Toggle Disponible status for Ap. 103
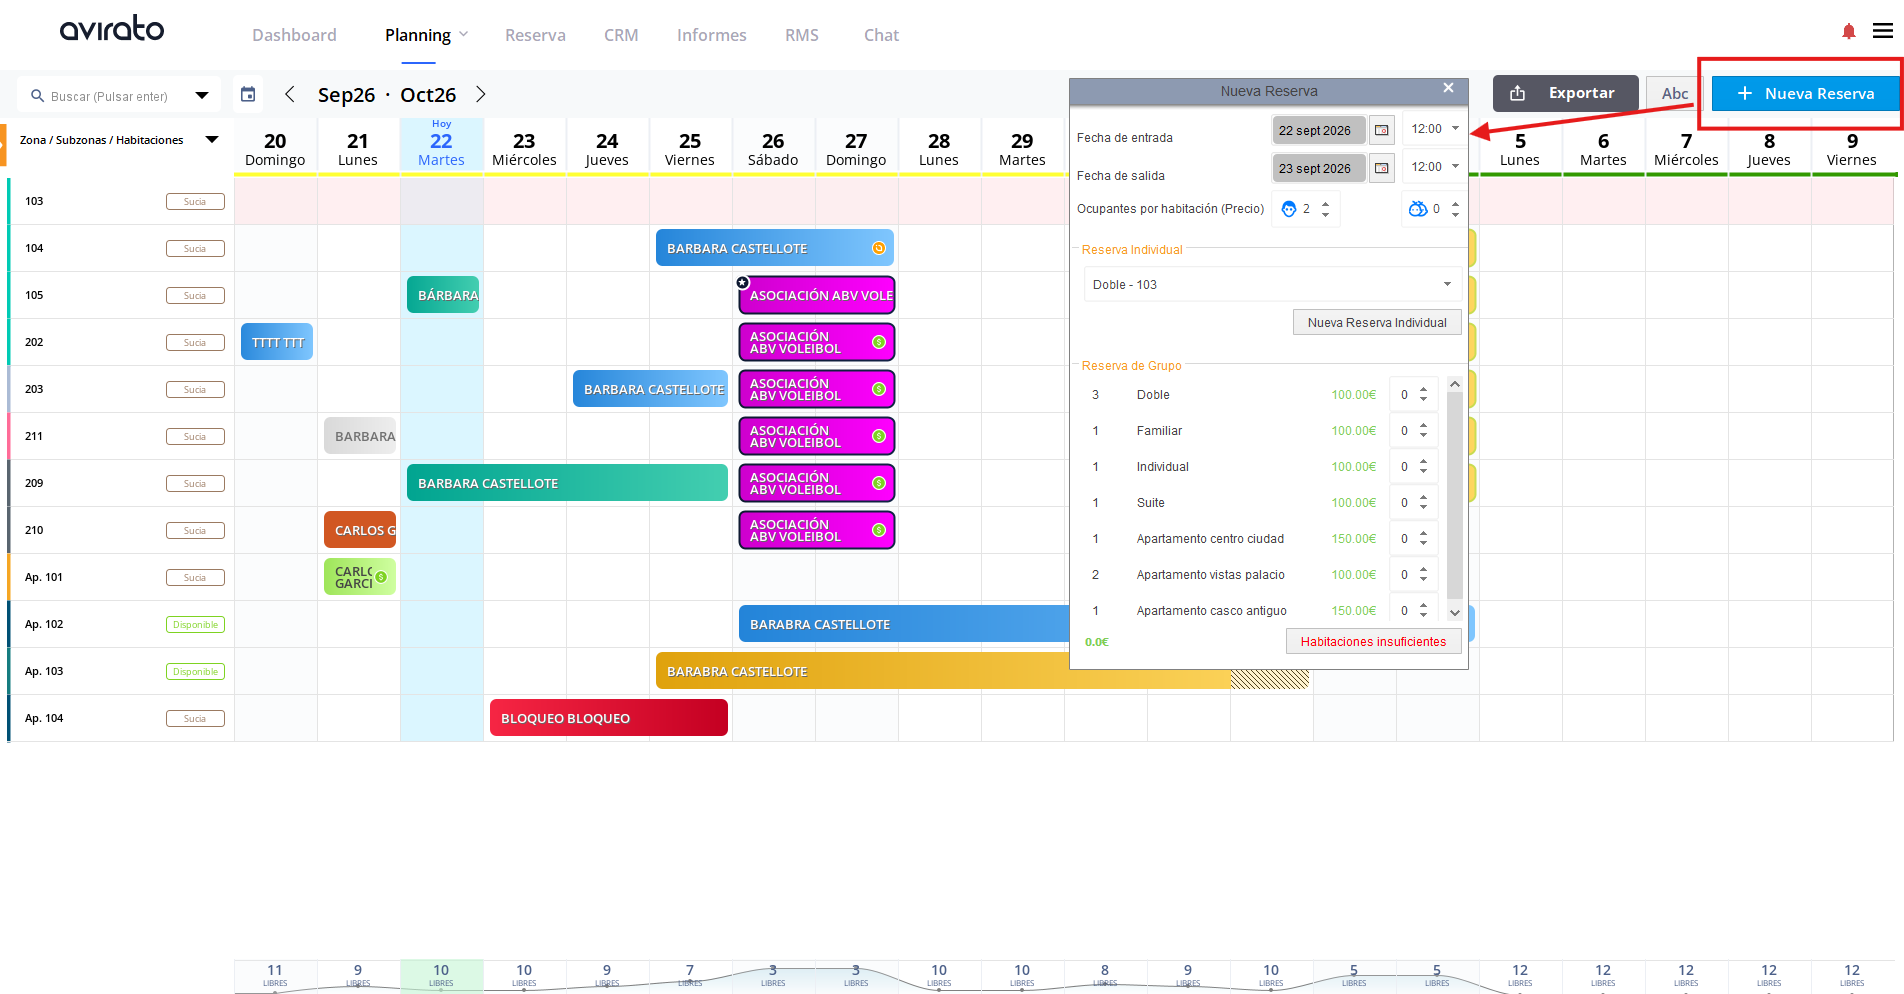Image resolution: width=1904 pixels, height=994 pixels. [x=195, y=672]
